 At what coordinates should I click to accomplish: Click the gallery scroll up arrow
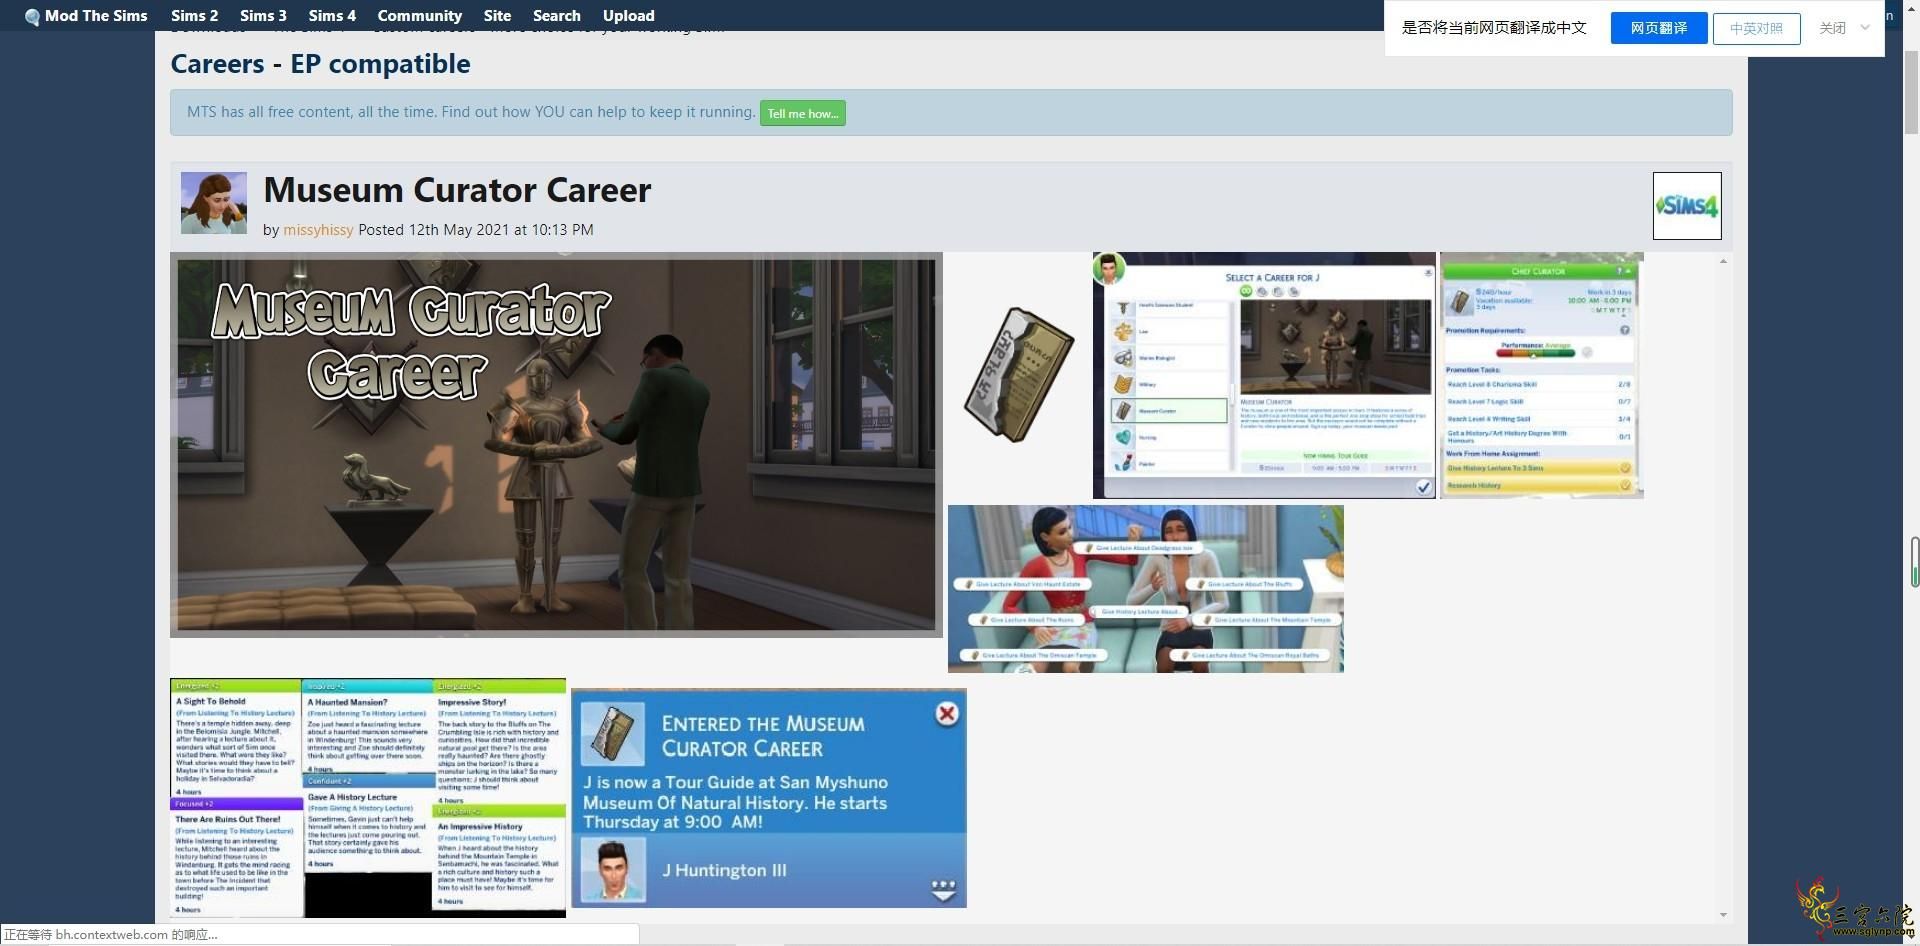coord(1722,261)
